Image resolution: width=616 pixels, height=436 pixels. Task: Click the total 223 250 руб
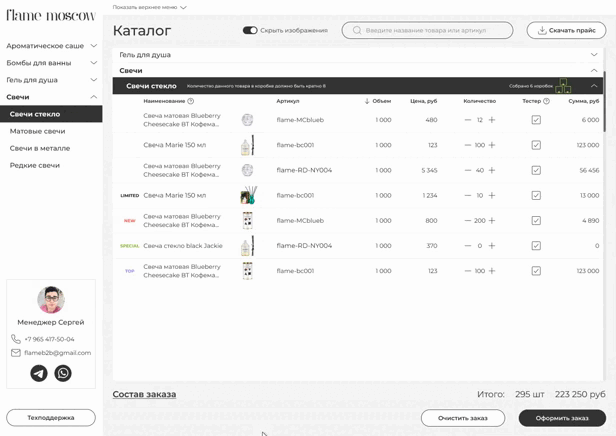tap(580, 394)
